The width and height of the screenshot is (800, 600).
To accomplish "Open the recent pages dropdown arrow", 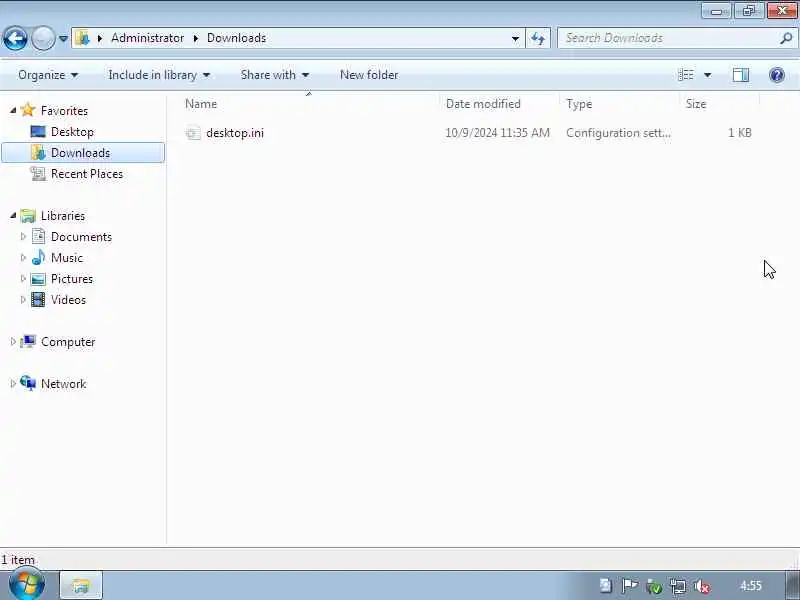I will [x=63, y=38].
